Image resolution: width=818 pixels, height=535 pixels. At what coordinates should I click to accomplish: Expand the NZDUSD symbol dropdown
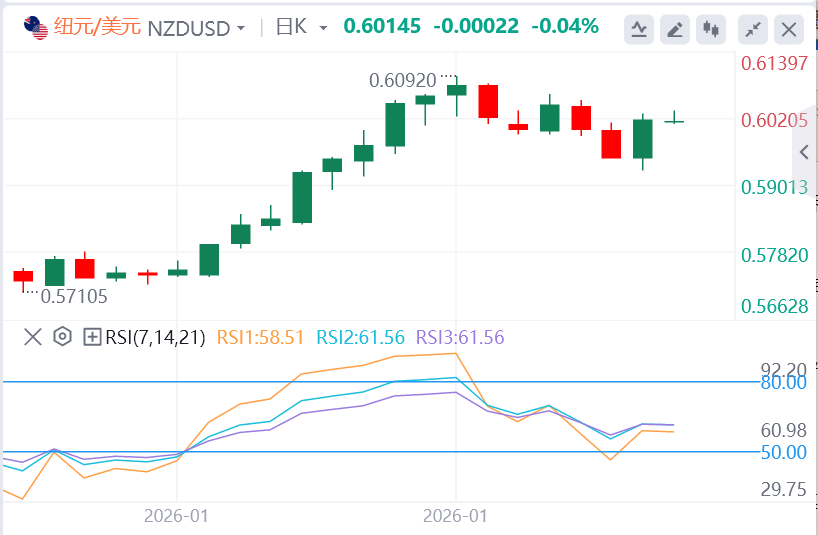(x=241, y=28)
